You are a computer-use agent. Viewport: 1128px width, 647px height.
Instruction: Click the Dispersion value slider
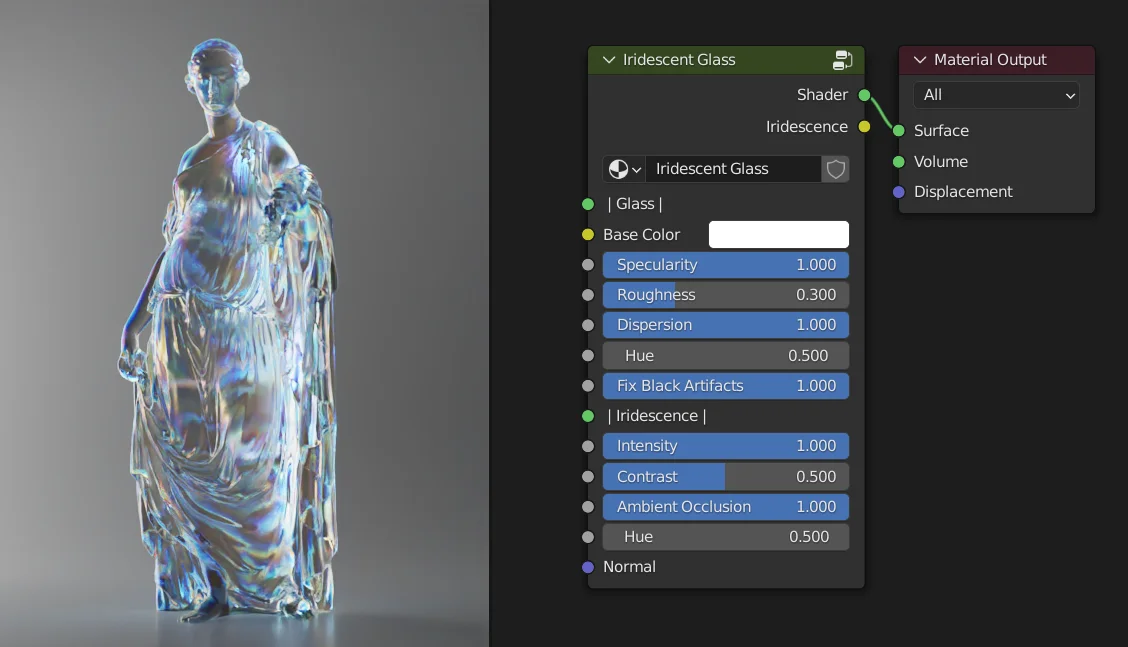click(725, 324)
